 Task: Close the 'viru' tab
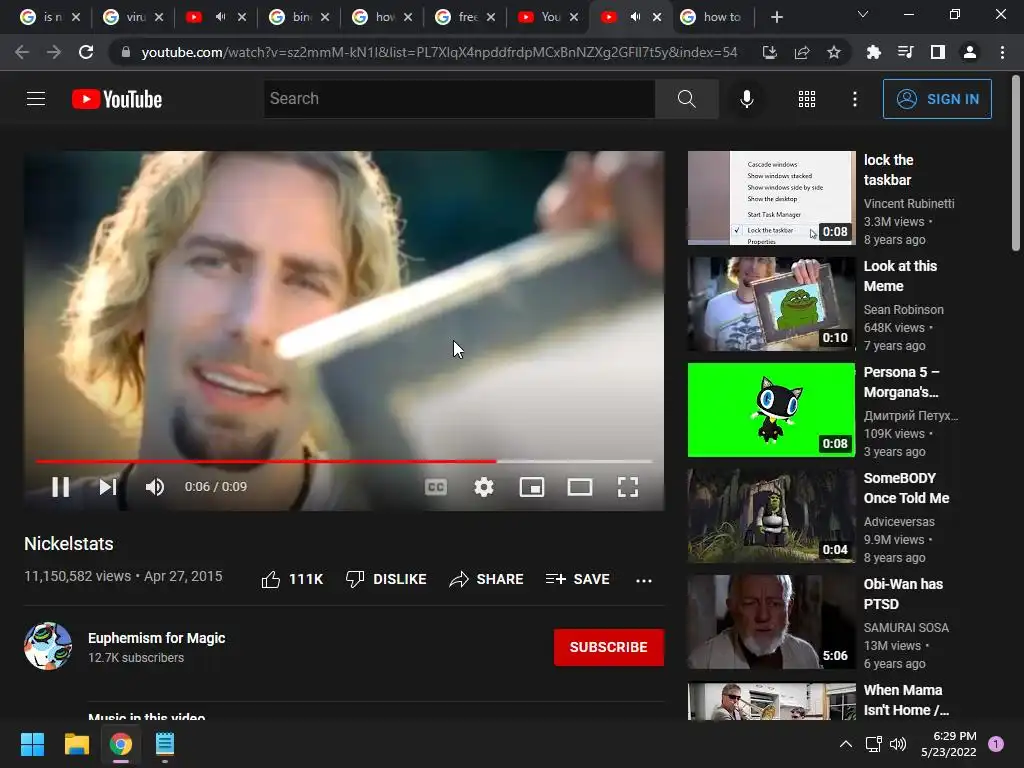point(159,17)
